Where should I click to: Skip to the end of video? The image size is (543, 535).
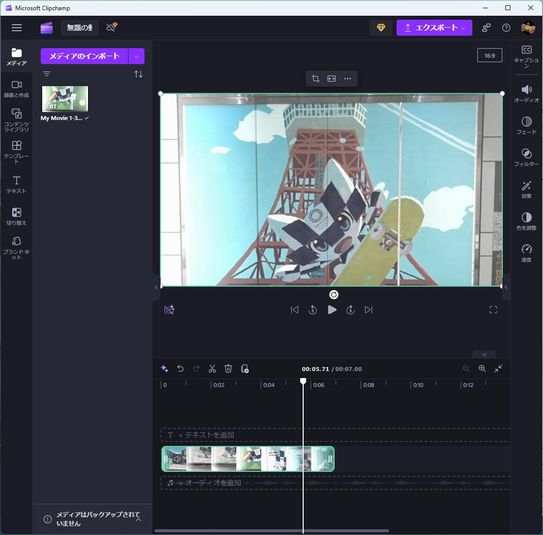(x=369, y=310)
